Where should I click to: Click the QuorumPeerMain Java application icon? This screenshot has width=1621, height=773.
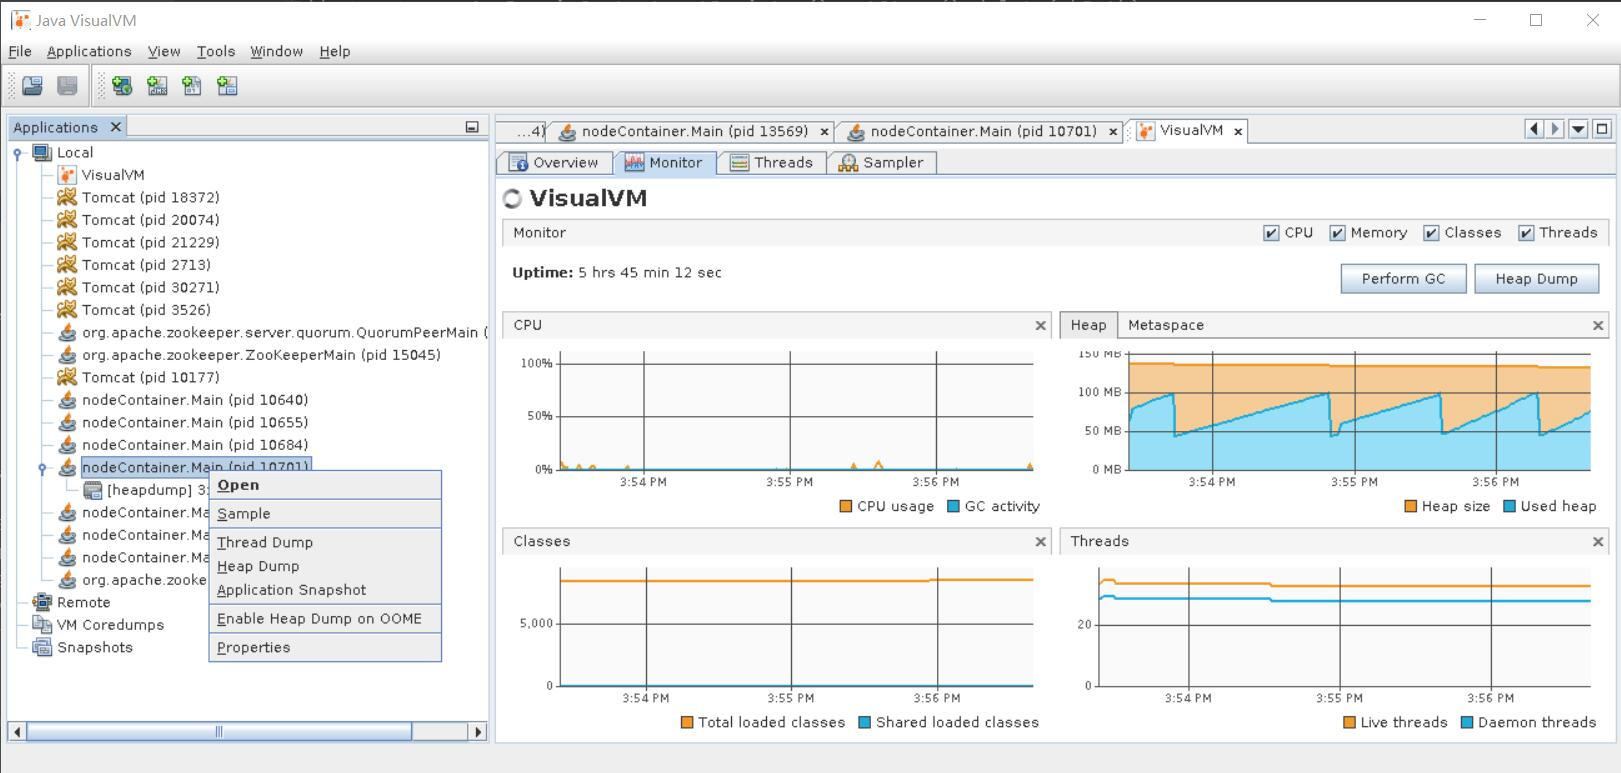pos(67,332)
